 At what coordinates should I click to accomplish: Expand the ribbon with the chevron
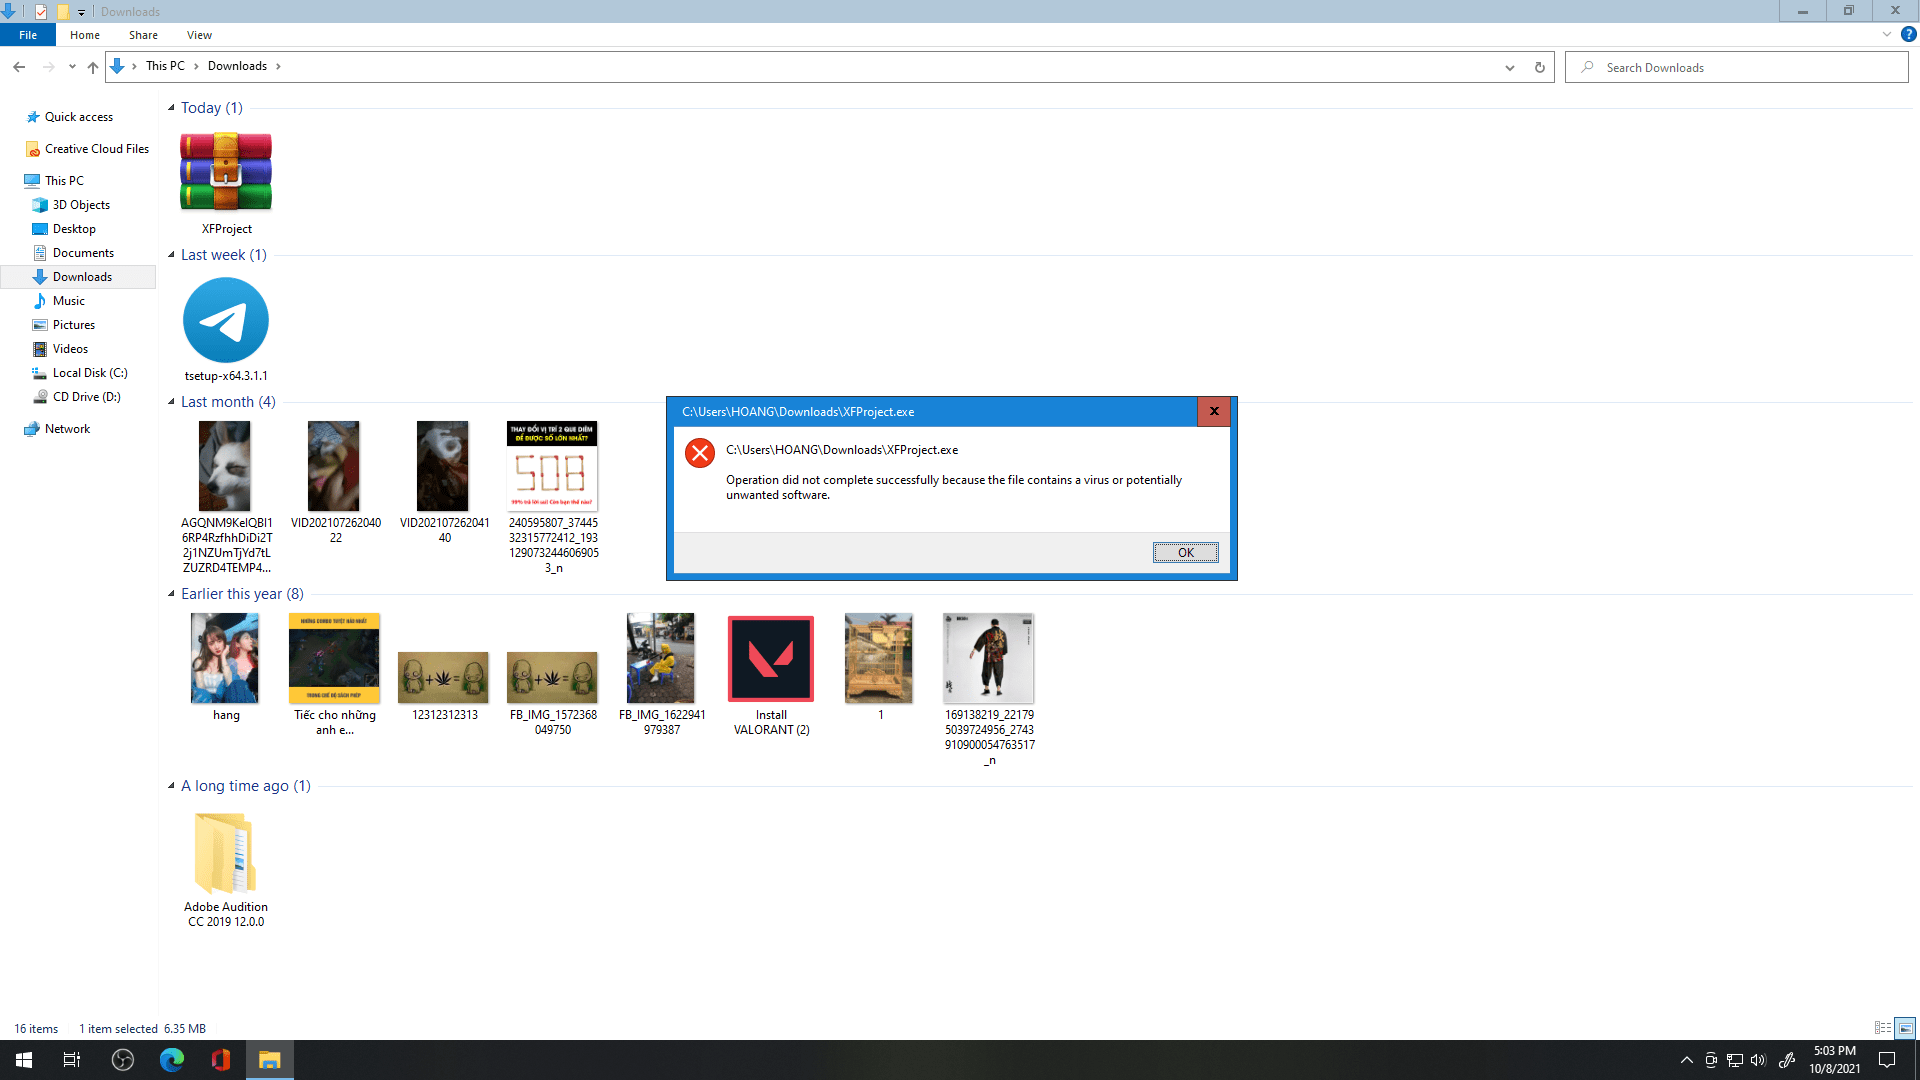coord(1887,34)
